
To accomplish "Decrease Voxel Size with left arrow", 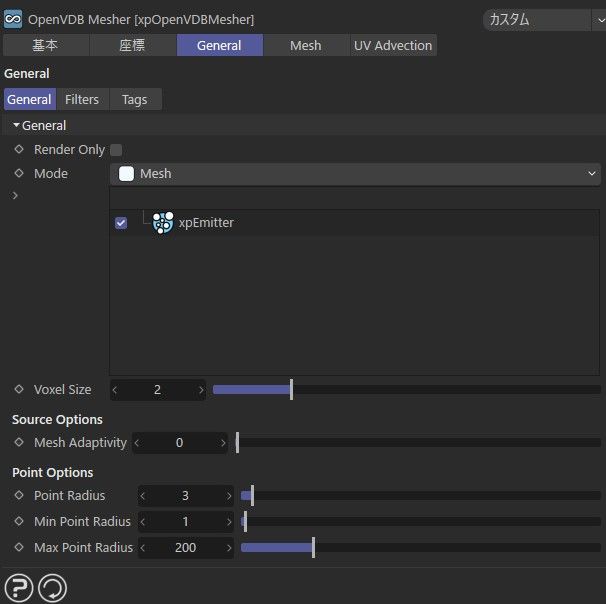I will [x=115, y=390].
